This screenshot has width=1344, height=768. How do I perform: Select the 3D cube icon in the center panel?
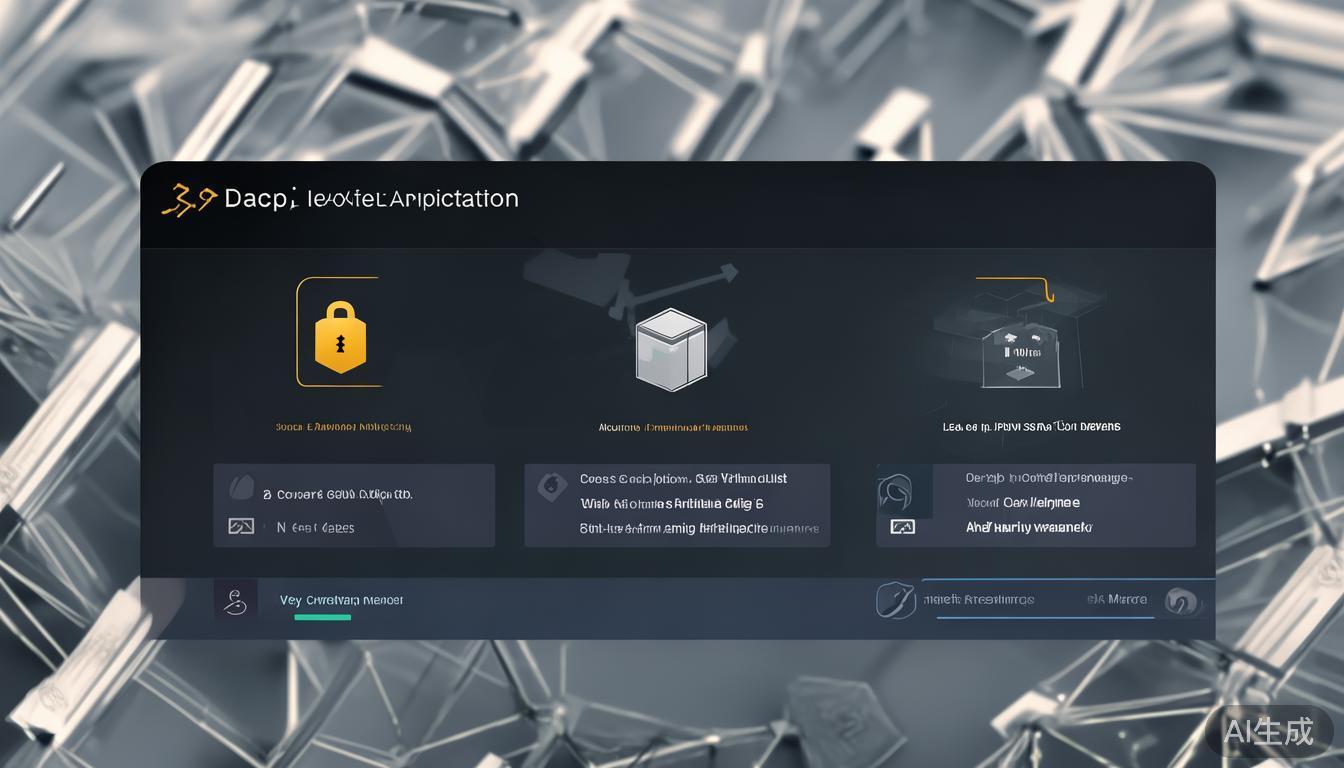[x=672, y=349]
